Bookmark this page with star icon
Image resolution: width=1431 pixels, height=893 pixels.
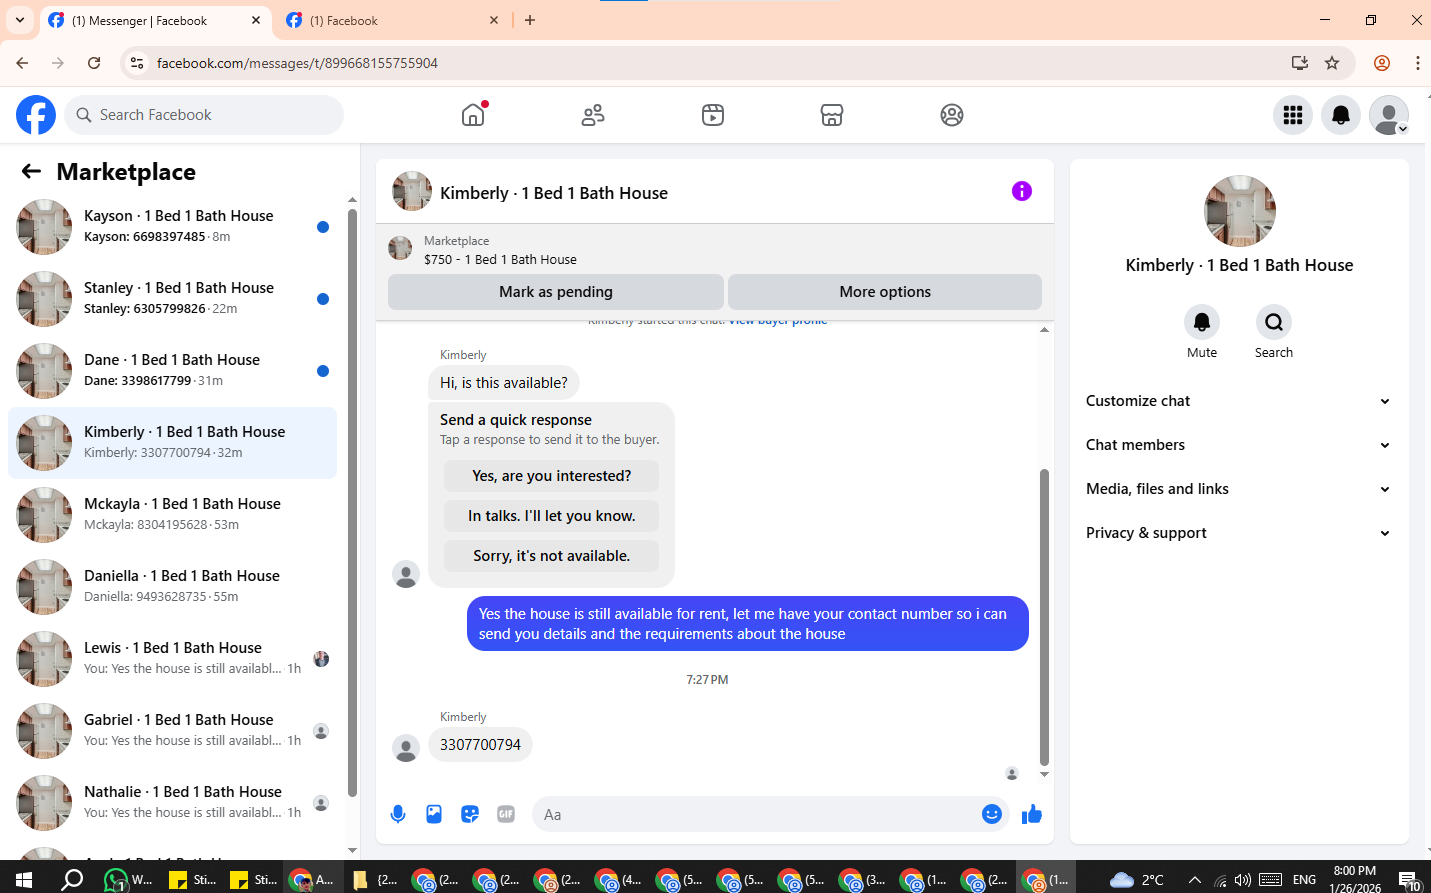pyautogui.click(x=1332, y=63)
